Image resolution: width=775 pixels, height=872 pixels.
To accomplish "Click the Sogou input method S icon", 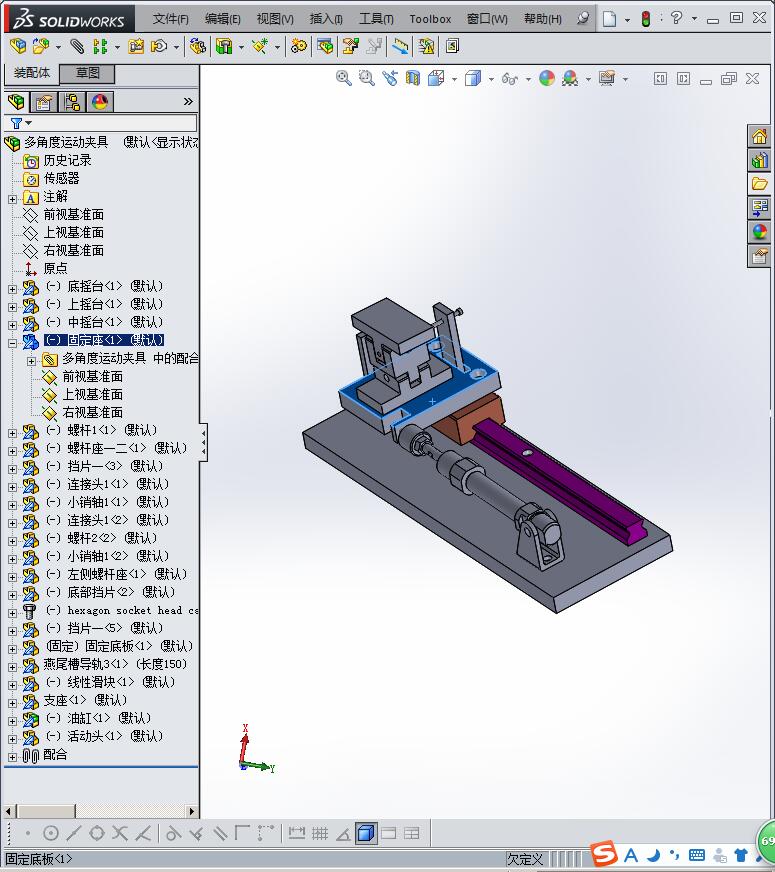I will 604,854.
